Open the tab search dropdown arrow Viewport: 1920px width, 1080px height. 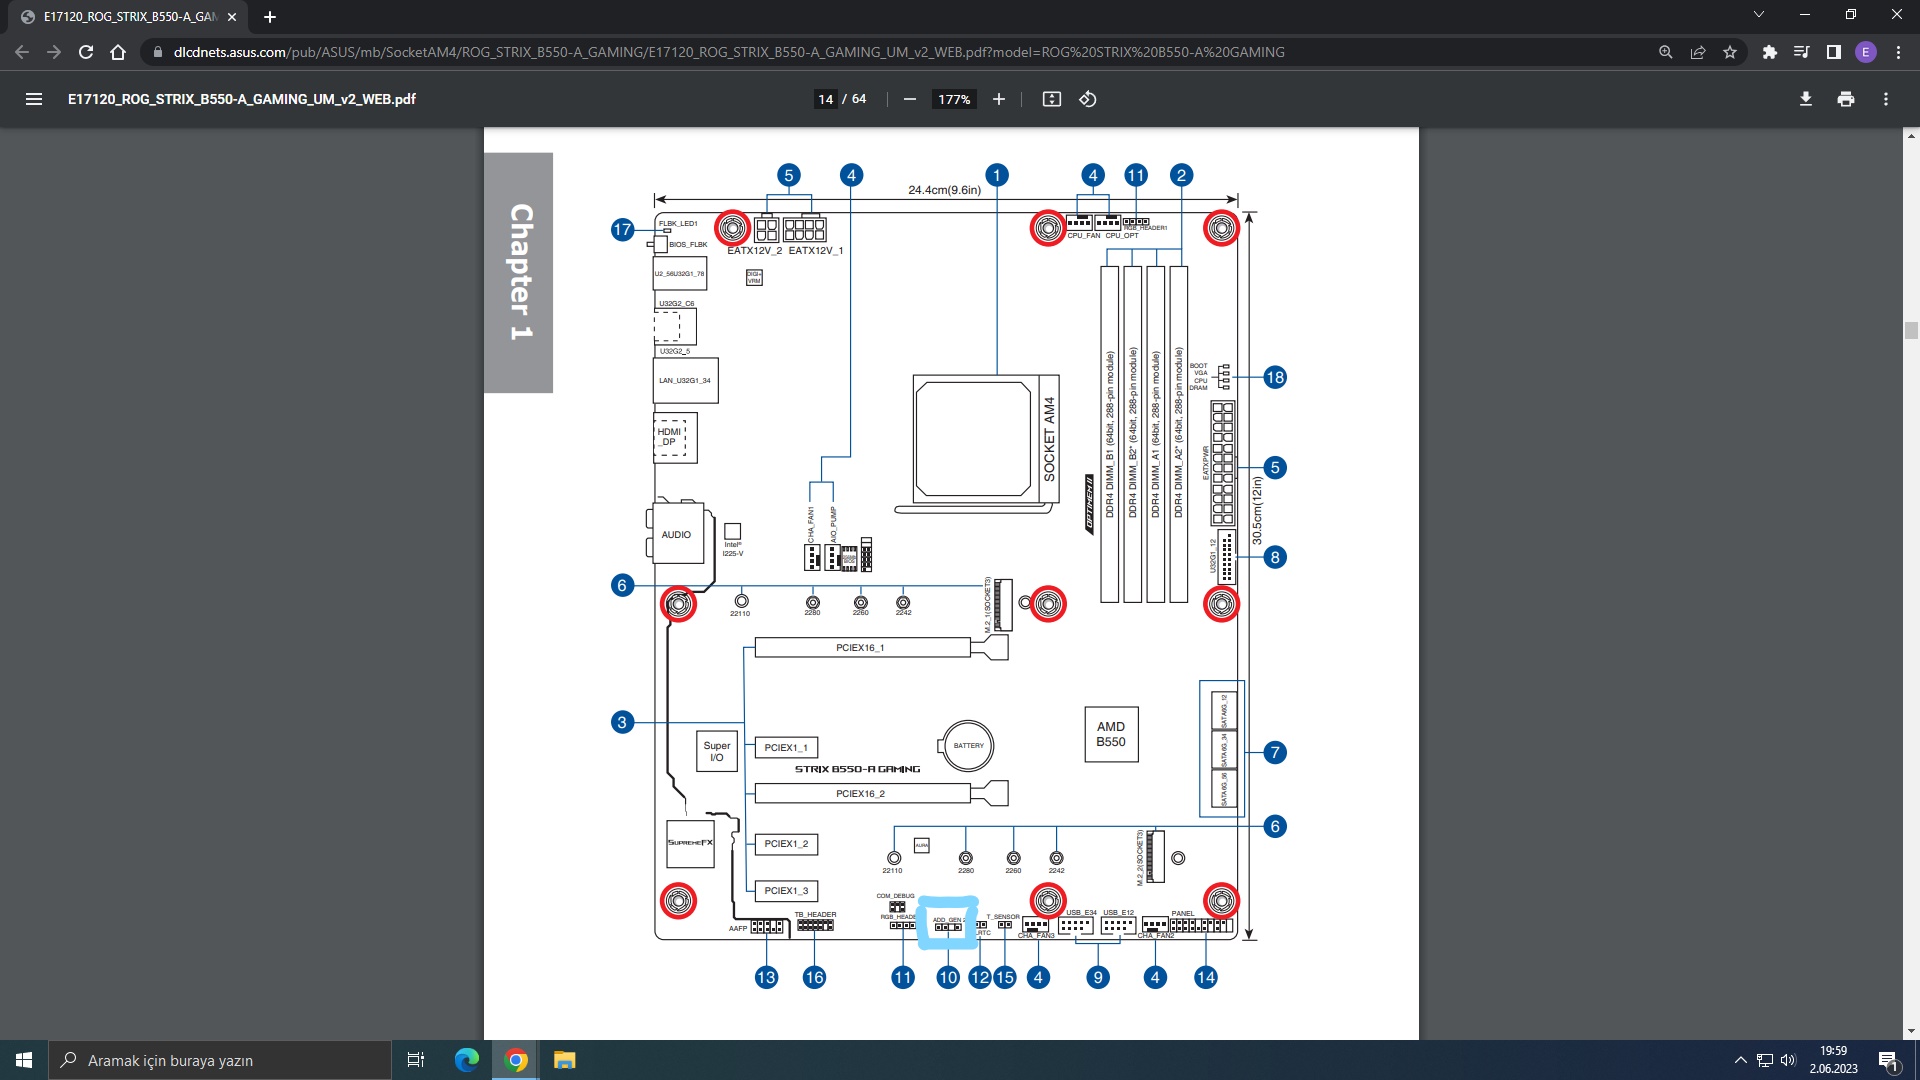1759,15
